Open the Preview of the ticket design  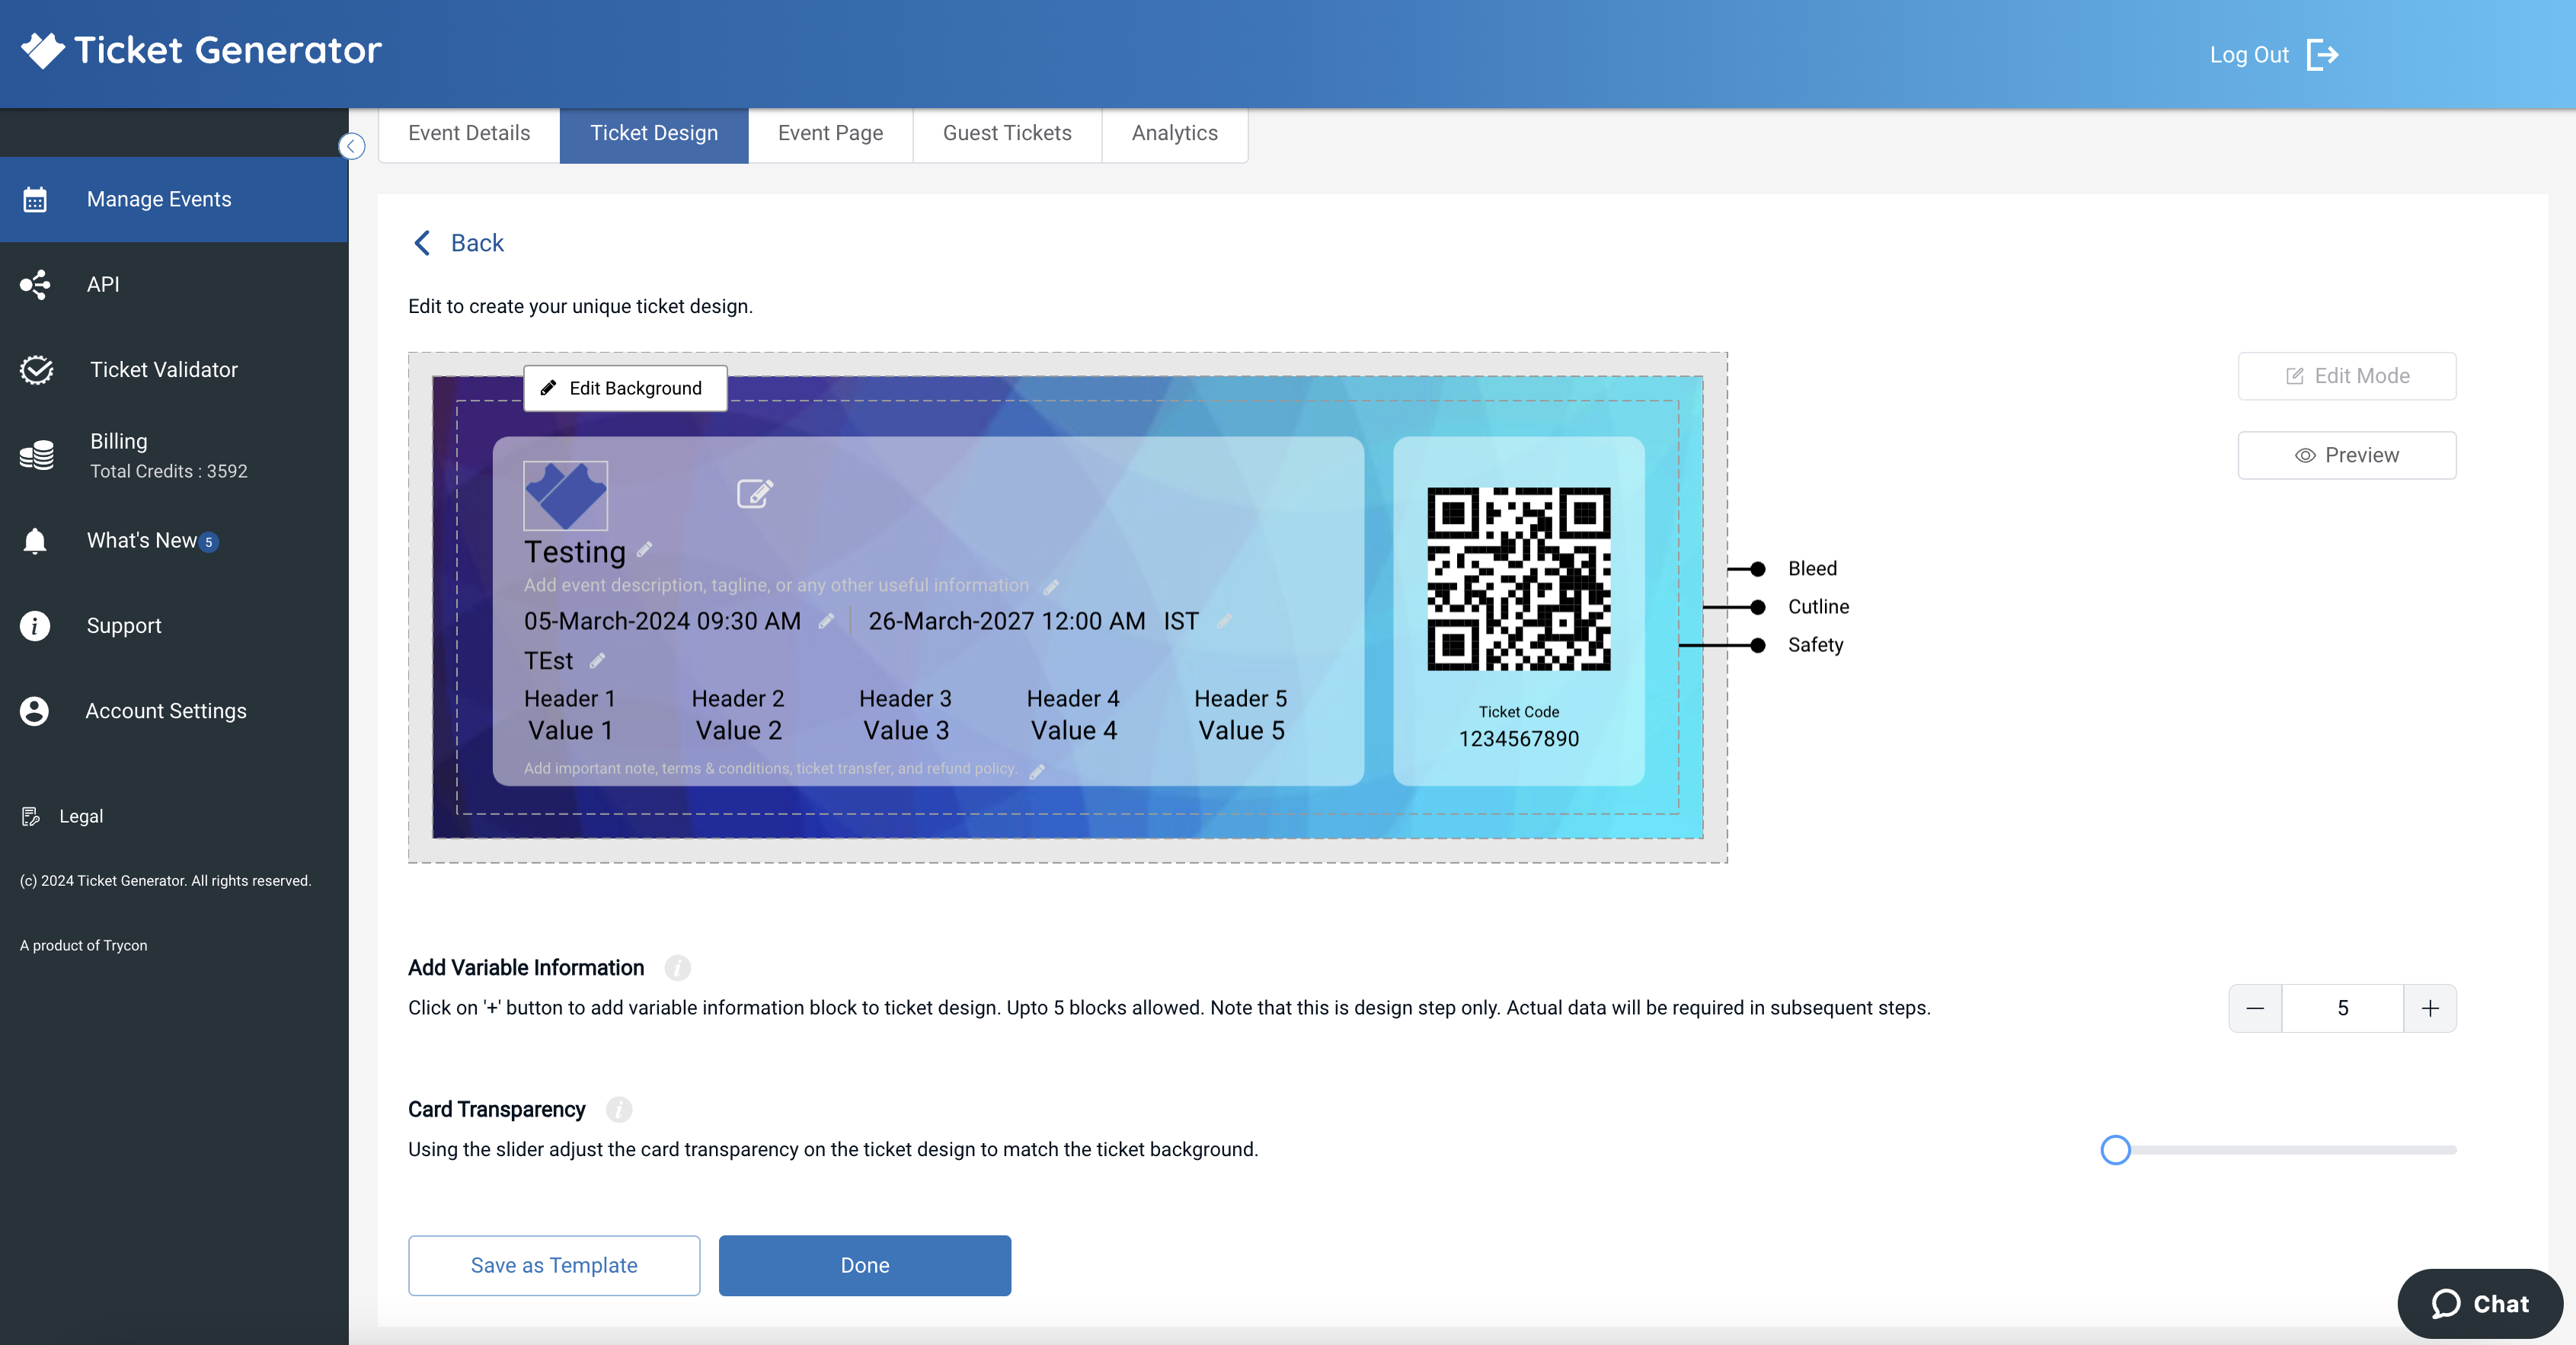2346,455
